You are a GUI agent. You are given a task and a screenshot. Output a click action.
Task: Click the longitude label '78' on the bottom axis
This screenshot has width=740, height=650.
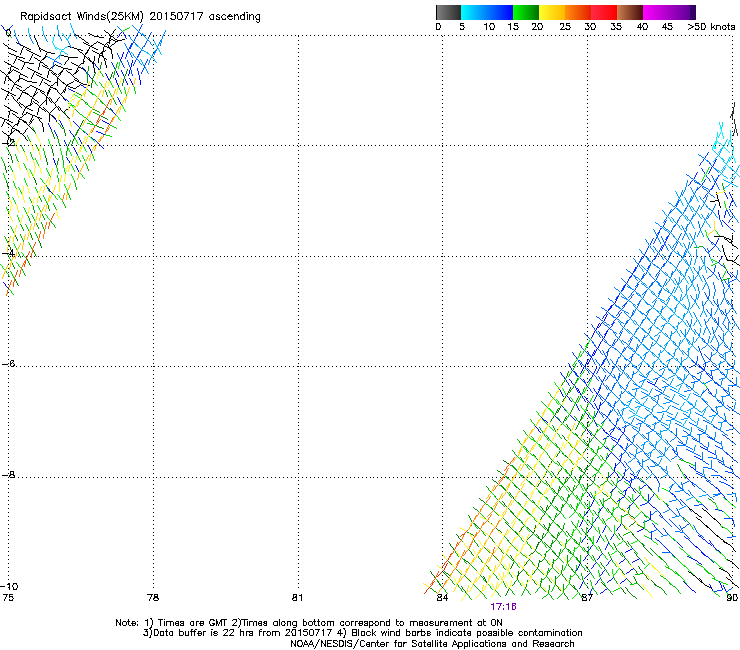pyautogui.click(x=153, y=598)
